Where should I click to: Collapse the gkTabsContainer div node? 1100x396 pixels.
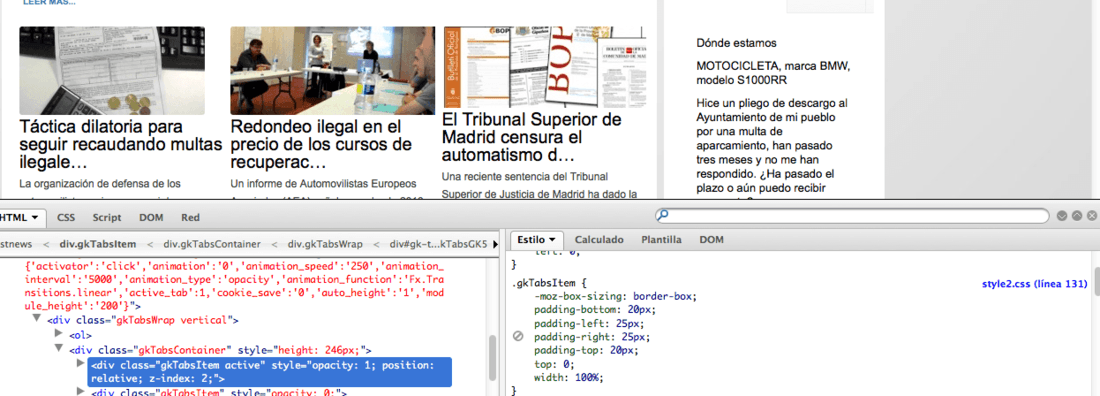(x=58, y=349)
